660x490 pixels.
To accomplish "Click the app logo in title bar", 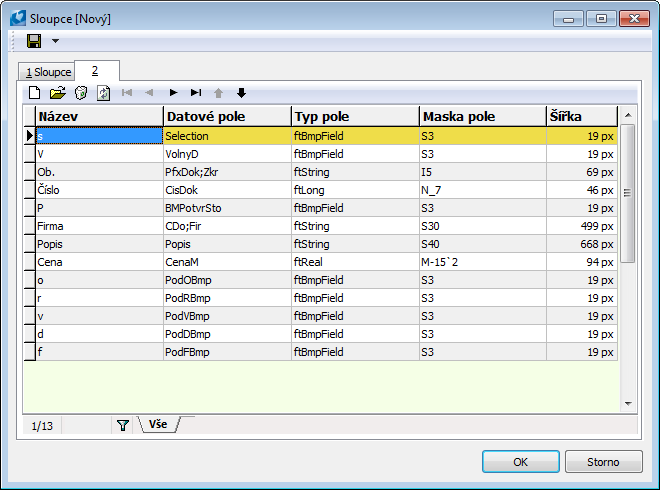I will point(18,19).
